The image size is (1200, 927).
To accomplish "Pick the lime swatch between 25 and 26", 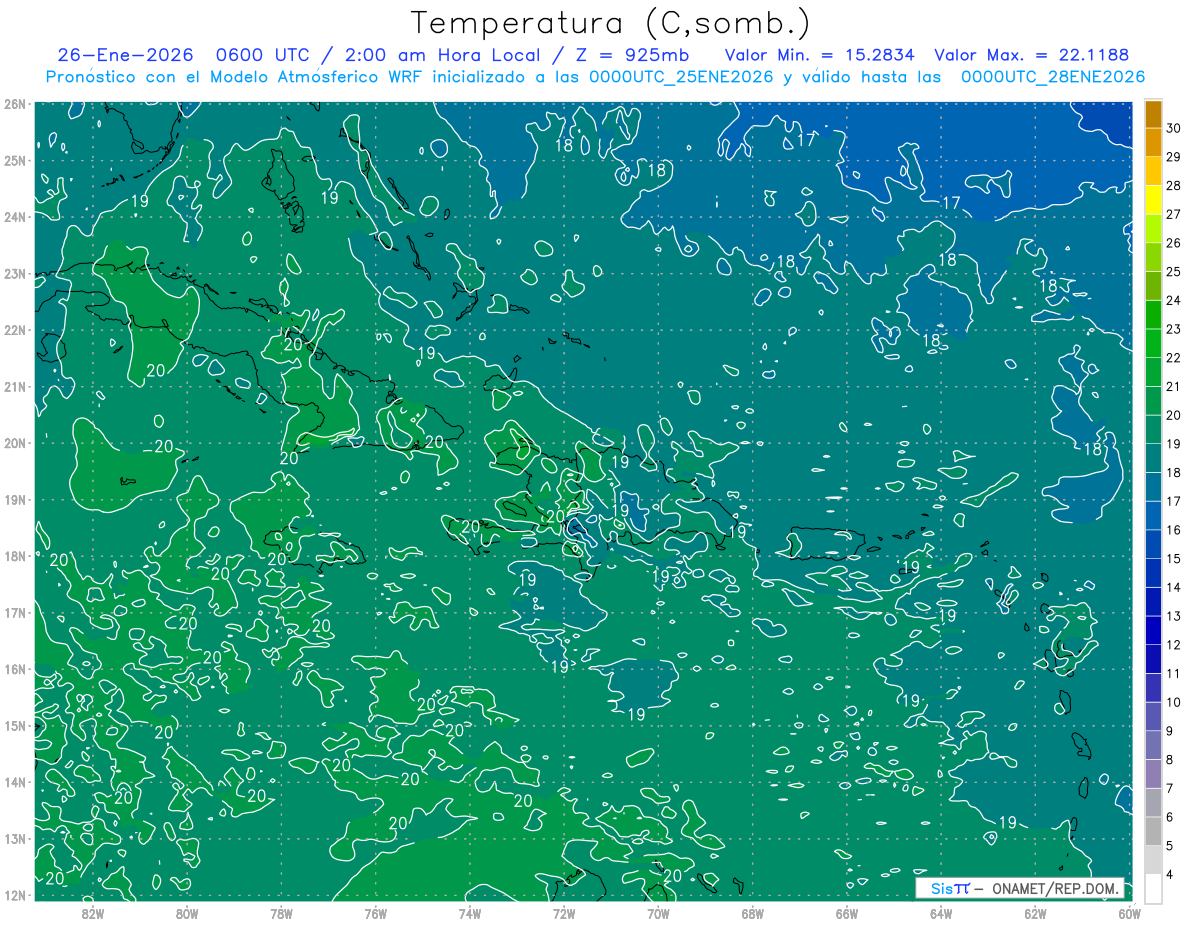I will pyautogui.click(x=1154, y=257).
